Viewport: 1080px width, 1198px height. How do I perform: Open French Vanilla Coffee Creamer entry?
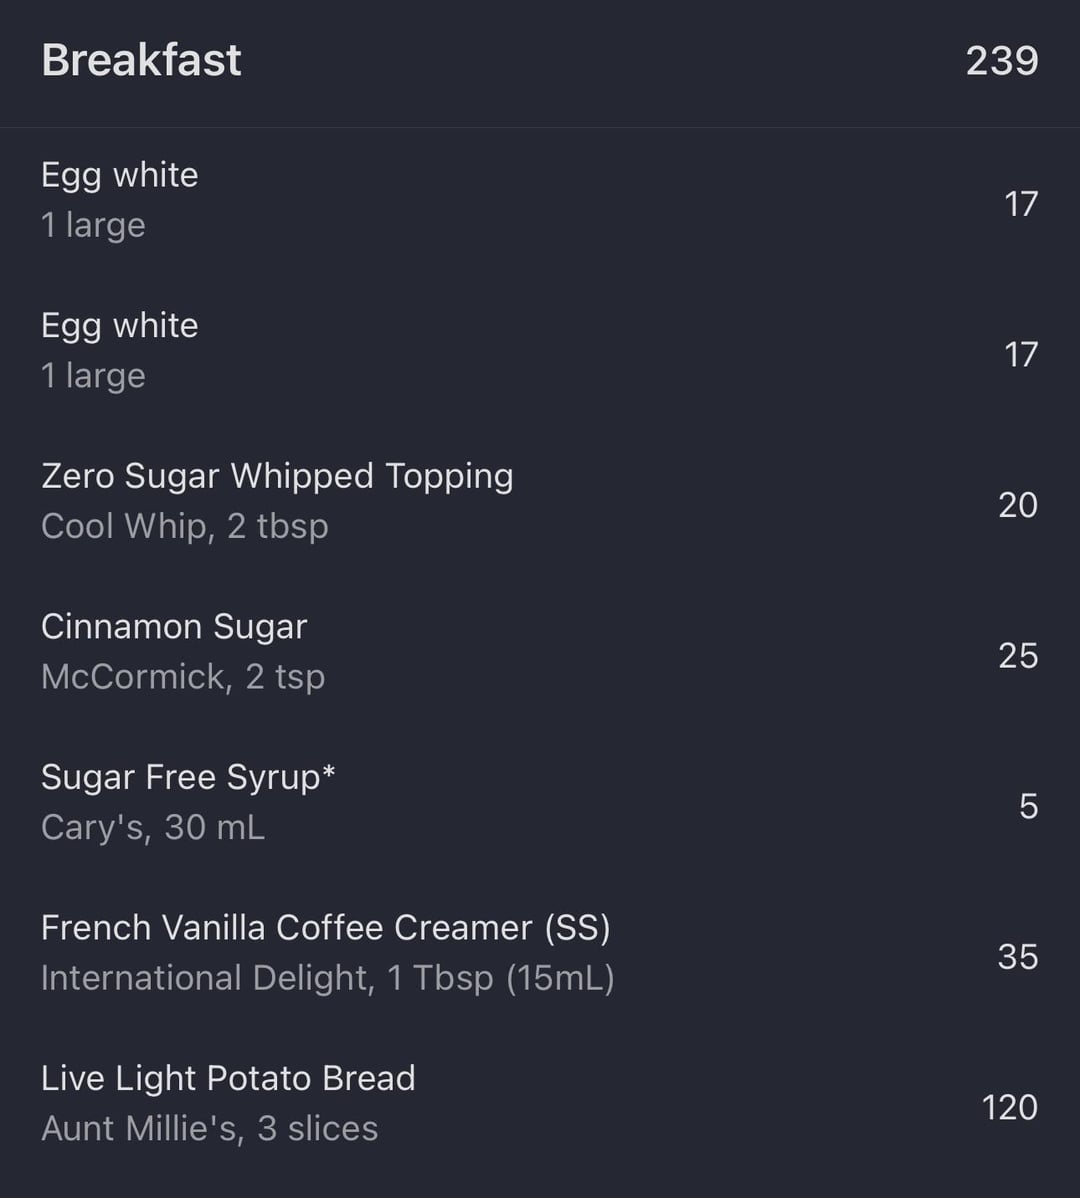540,953
